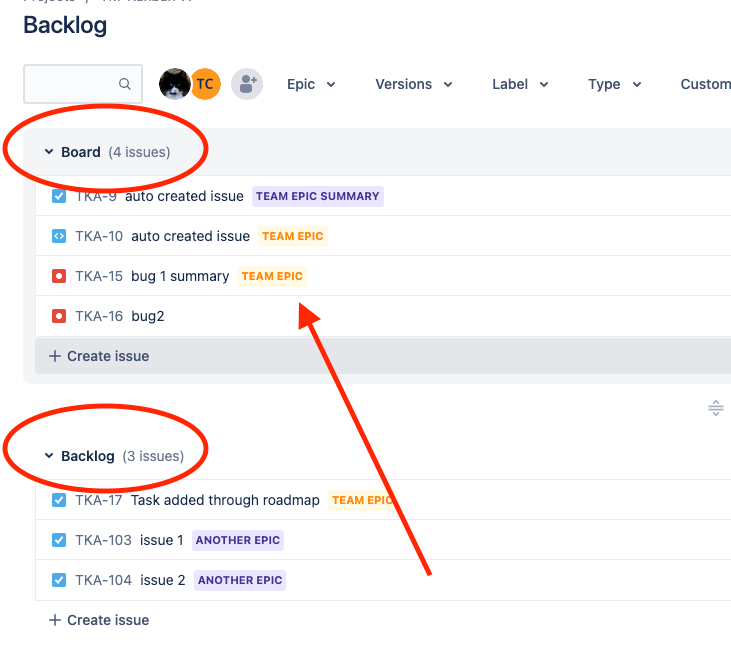Select the orange TC user avatar
The width and height of the screenshot is (731, 670).
click(206, 84)
